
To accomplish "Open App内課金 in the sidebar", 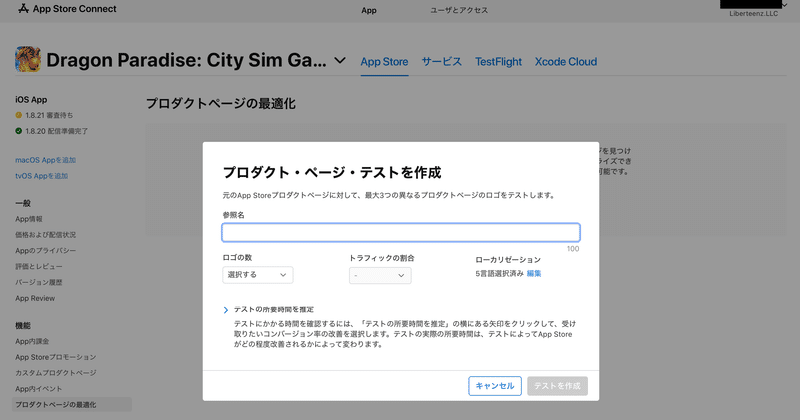I will point(32,341).
